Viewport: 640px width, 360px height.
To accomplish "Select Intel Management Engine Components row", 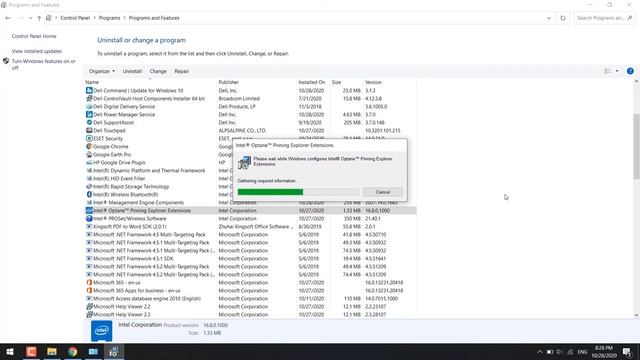I will tap(251, 202).
